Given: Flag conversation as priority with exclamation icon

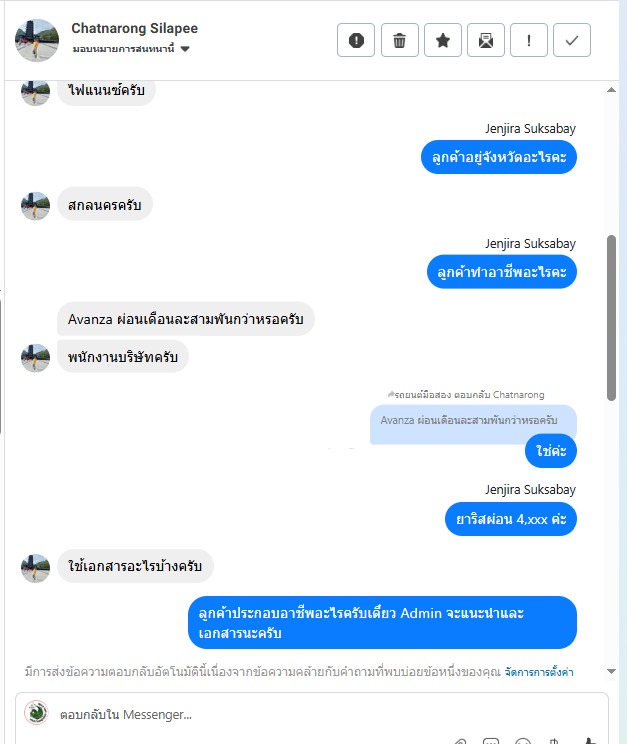Looking at the screenshot, I should [x=529, y=40].
